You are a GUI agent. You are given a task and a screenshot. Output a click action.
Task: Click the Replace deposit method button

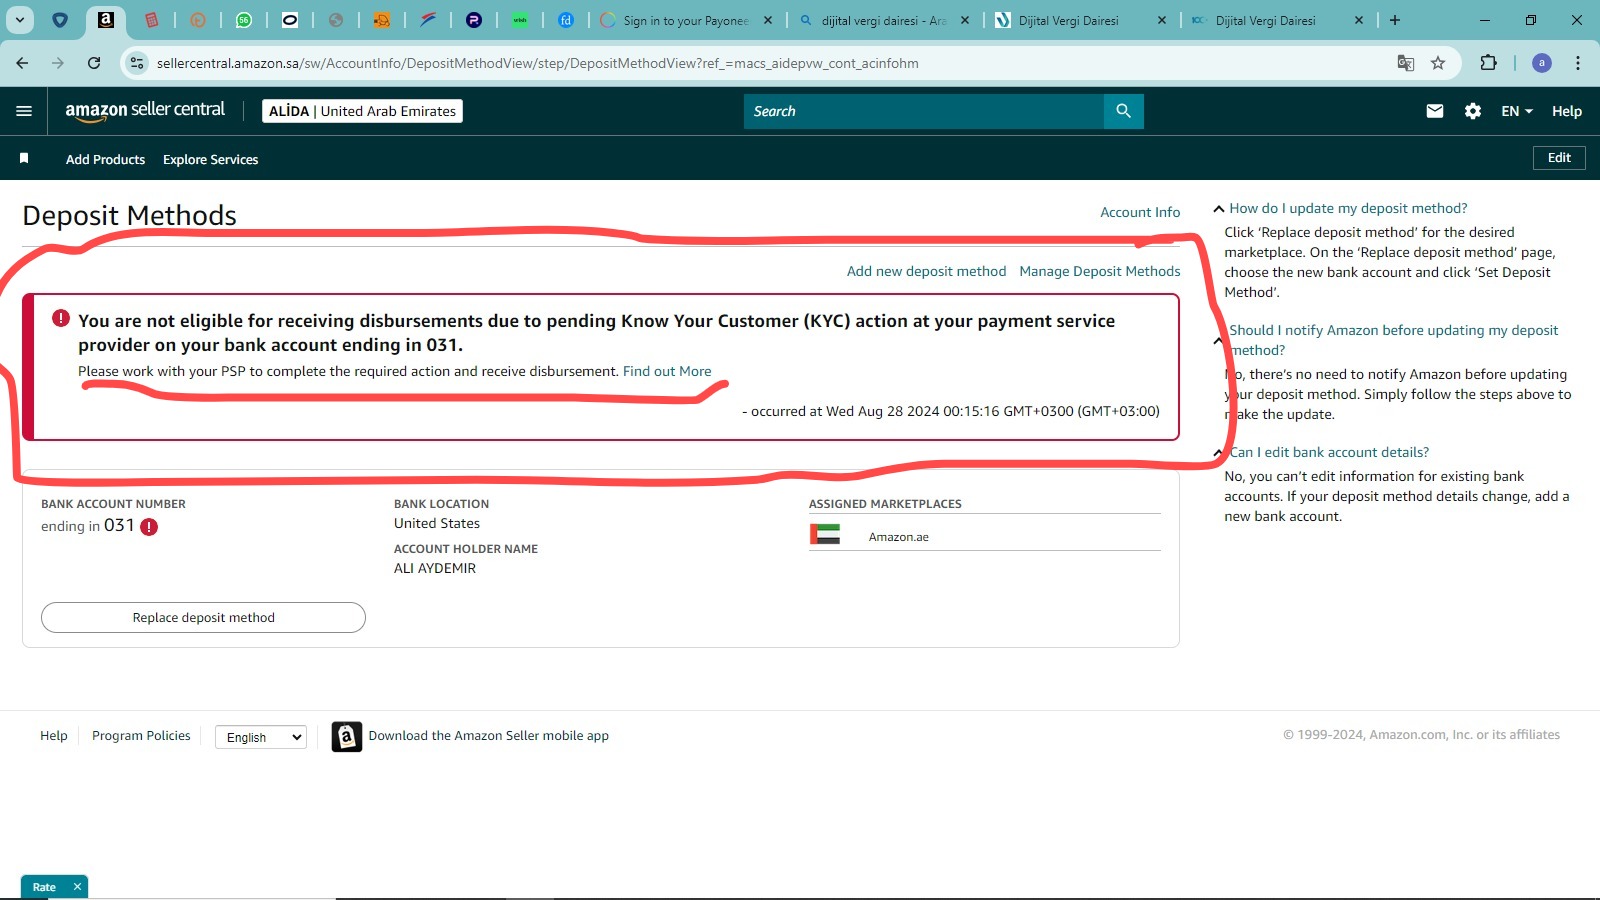pos(203,617)
